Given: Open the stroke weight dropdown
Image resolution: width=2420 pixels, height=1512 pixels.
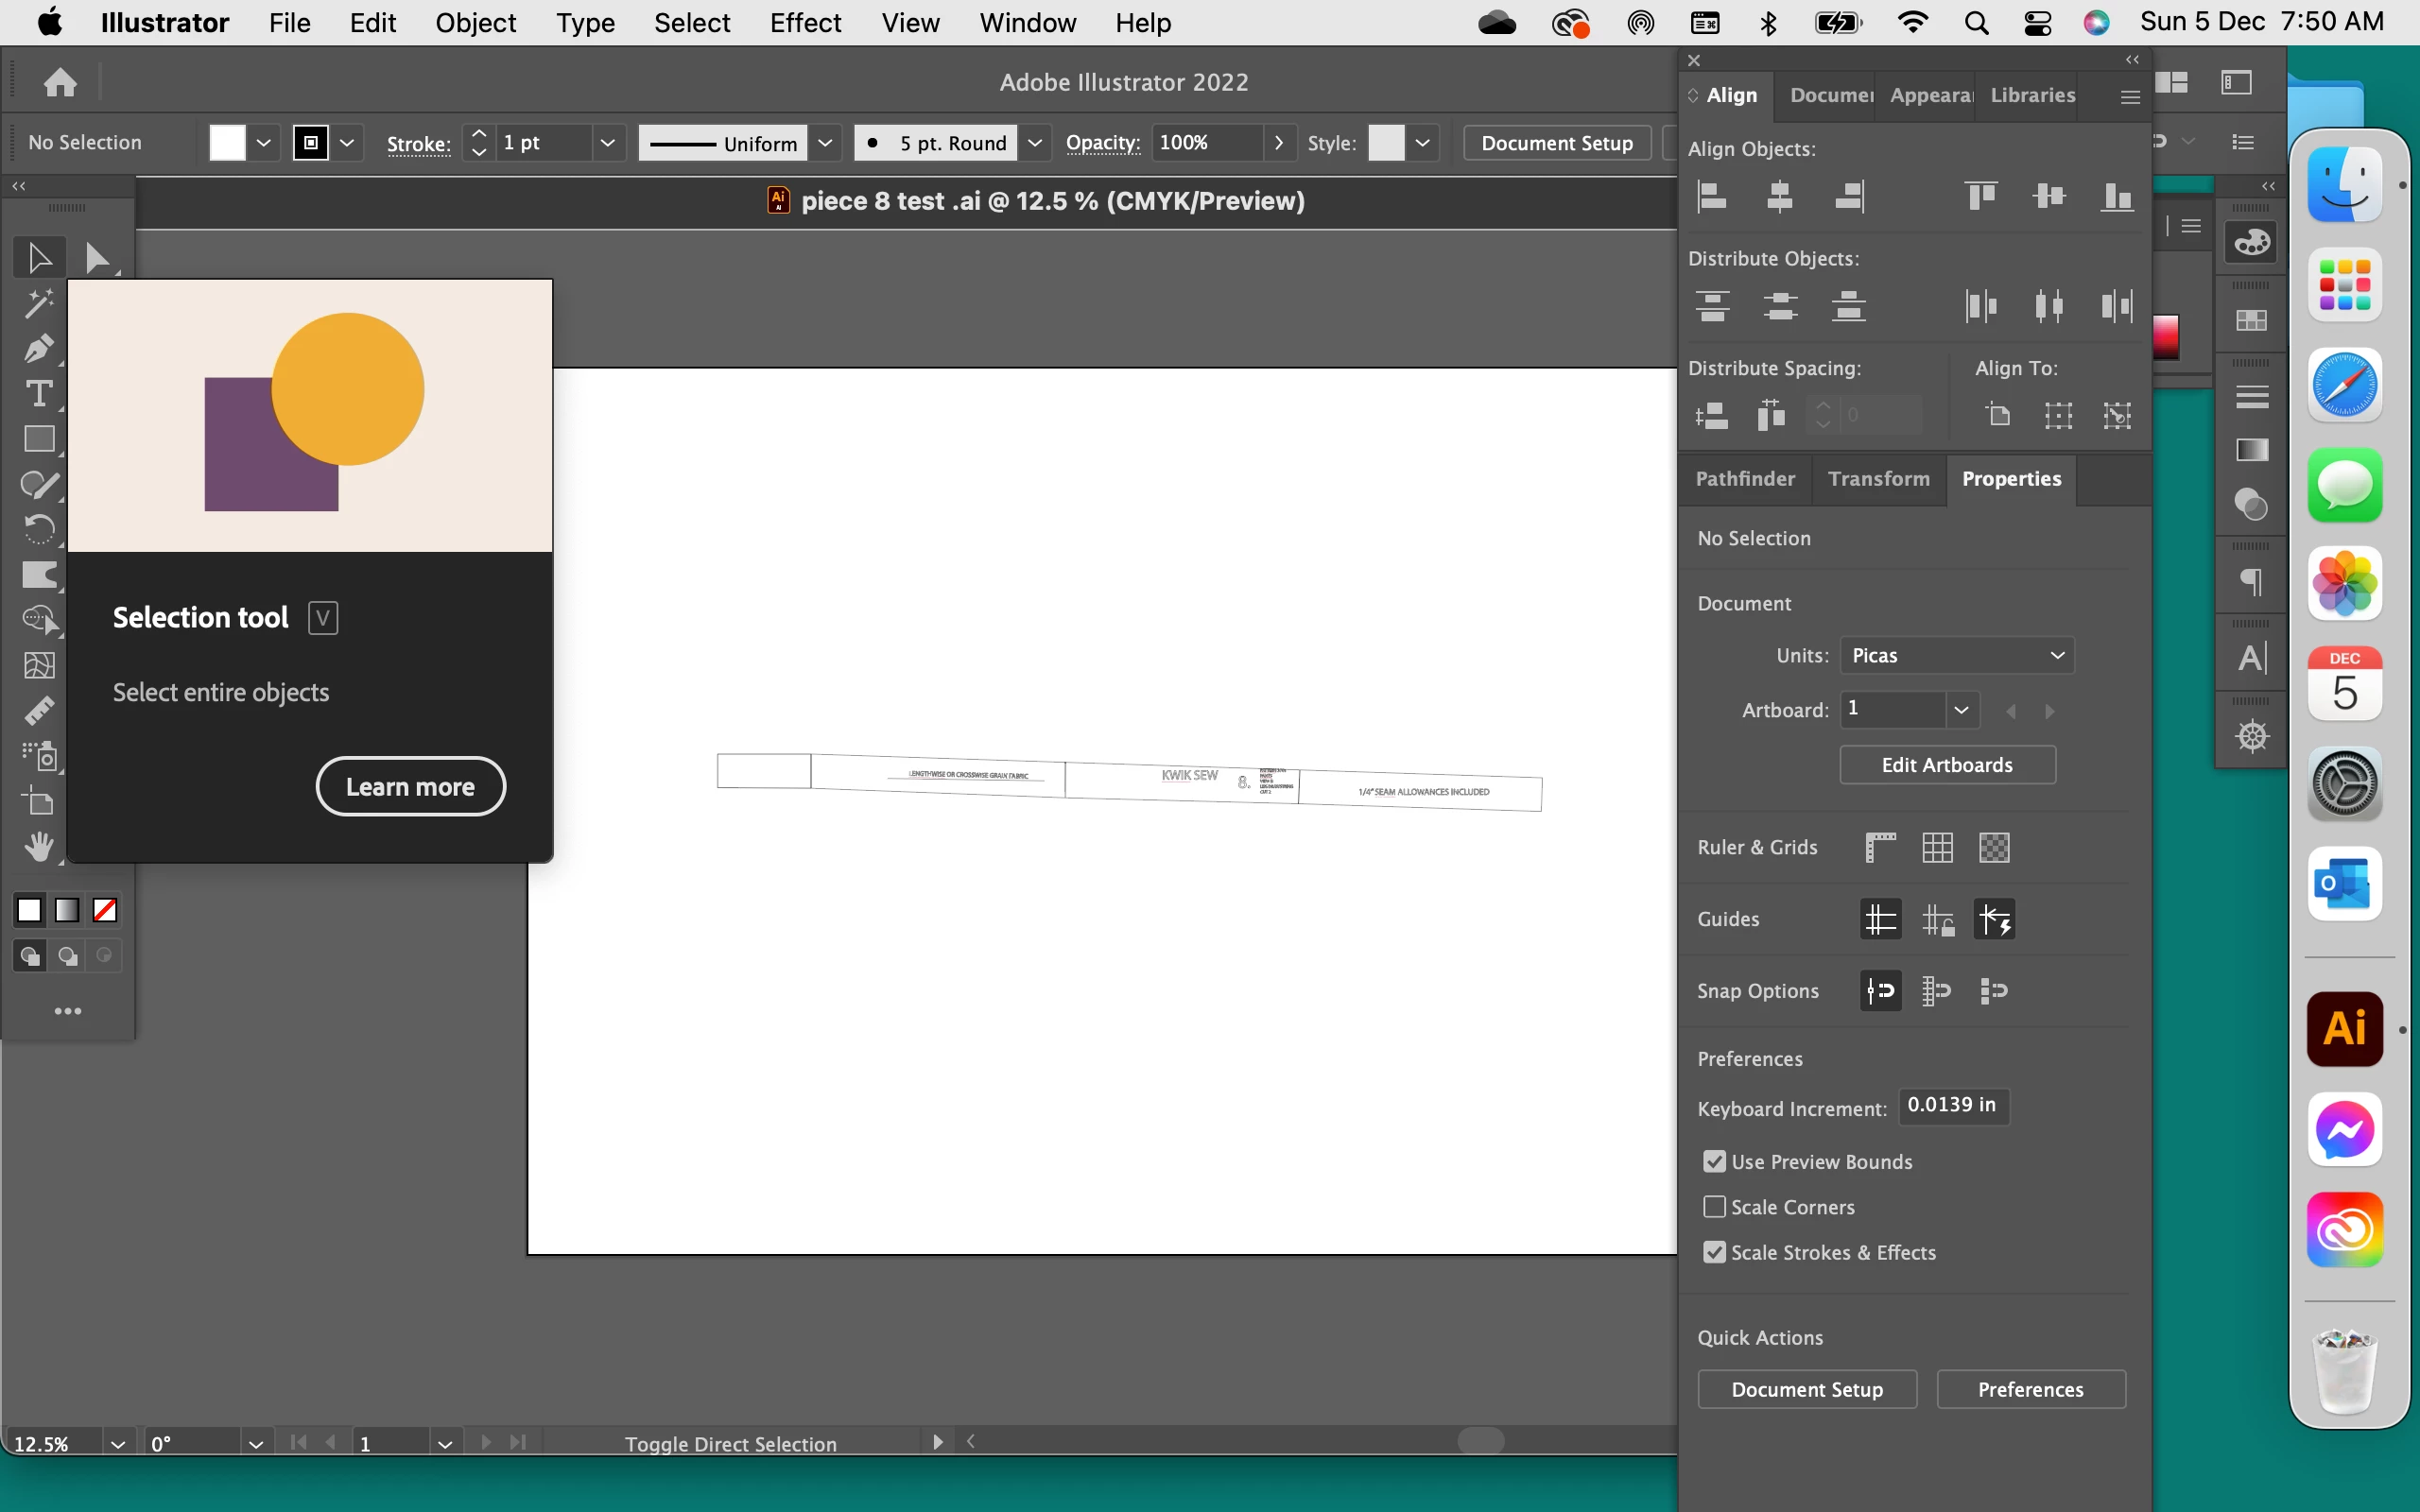Looking at the screenshot, I should coord(607,143).
